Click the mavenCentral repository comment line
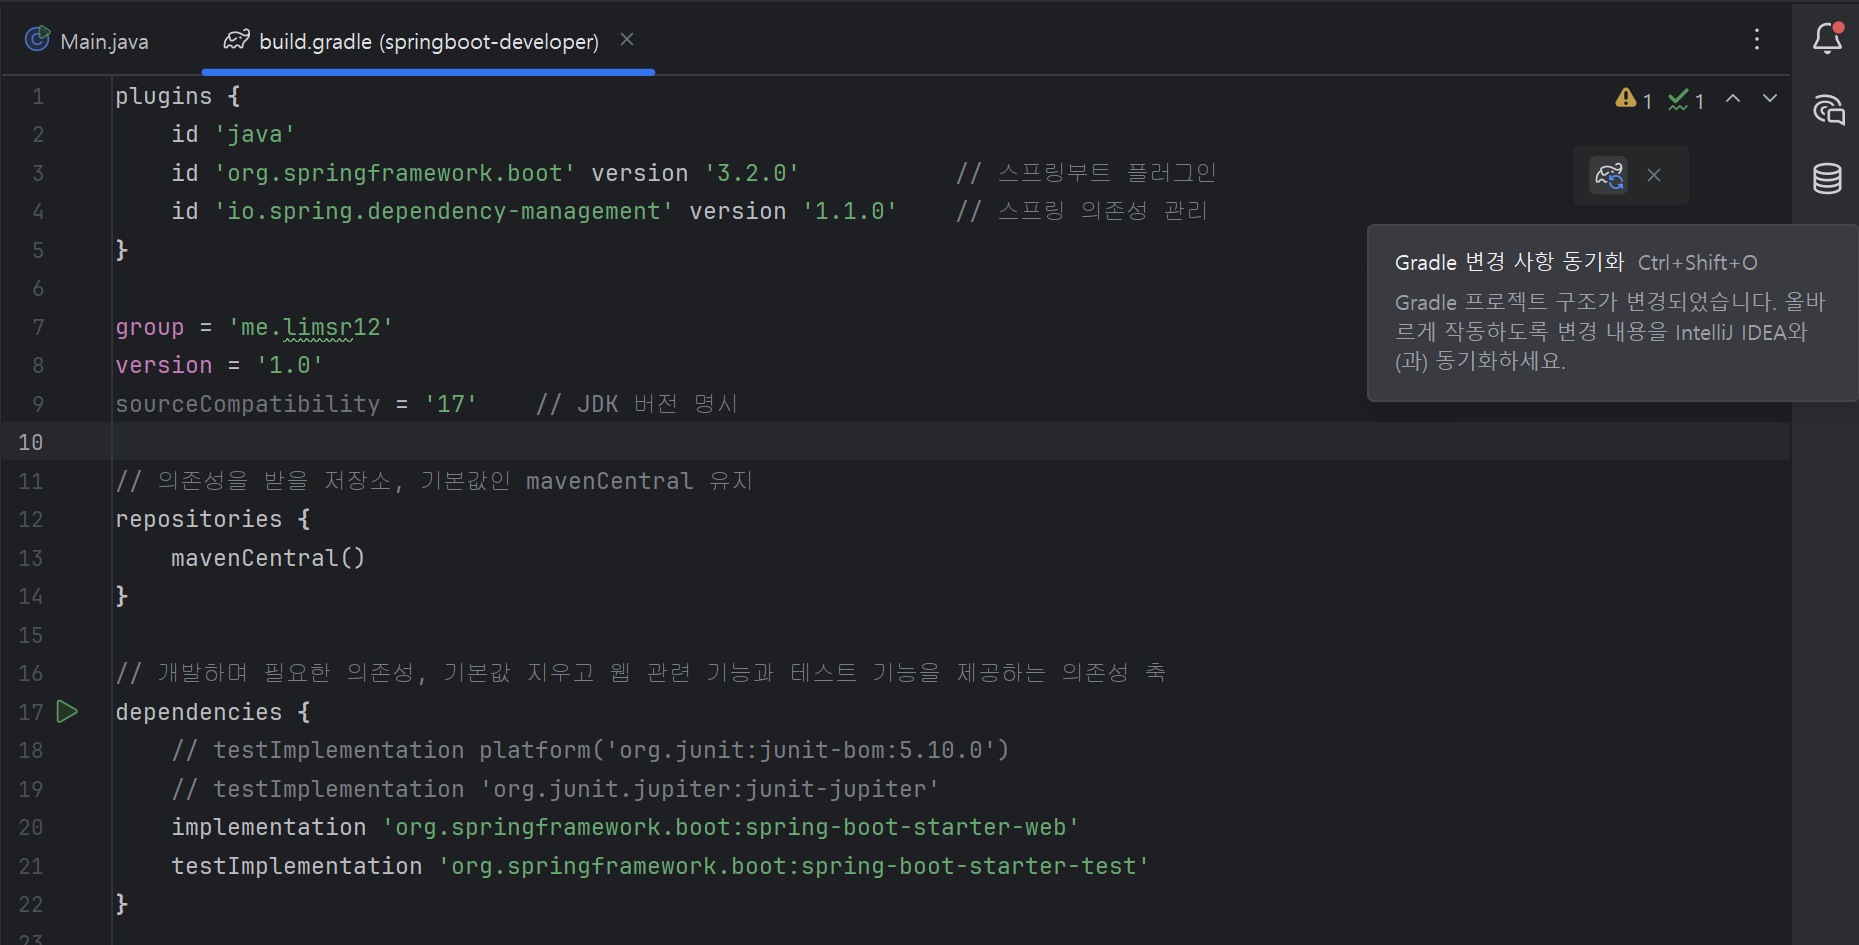The height and width of the screenshot is (945, 1859). (x=434, y=481)
